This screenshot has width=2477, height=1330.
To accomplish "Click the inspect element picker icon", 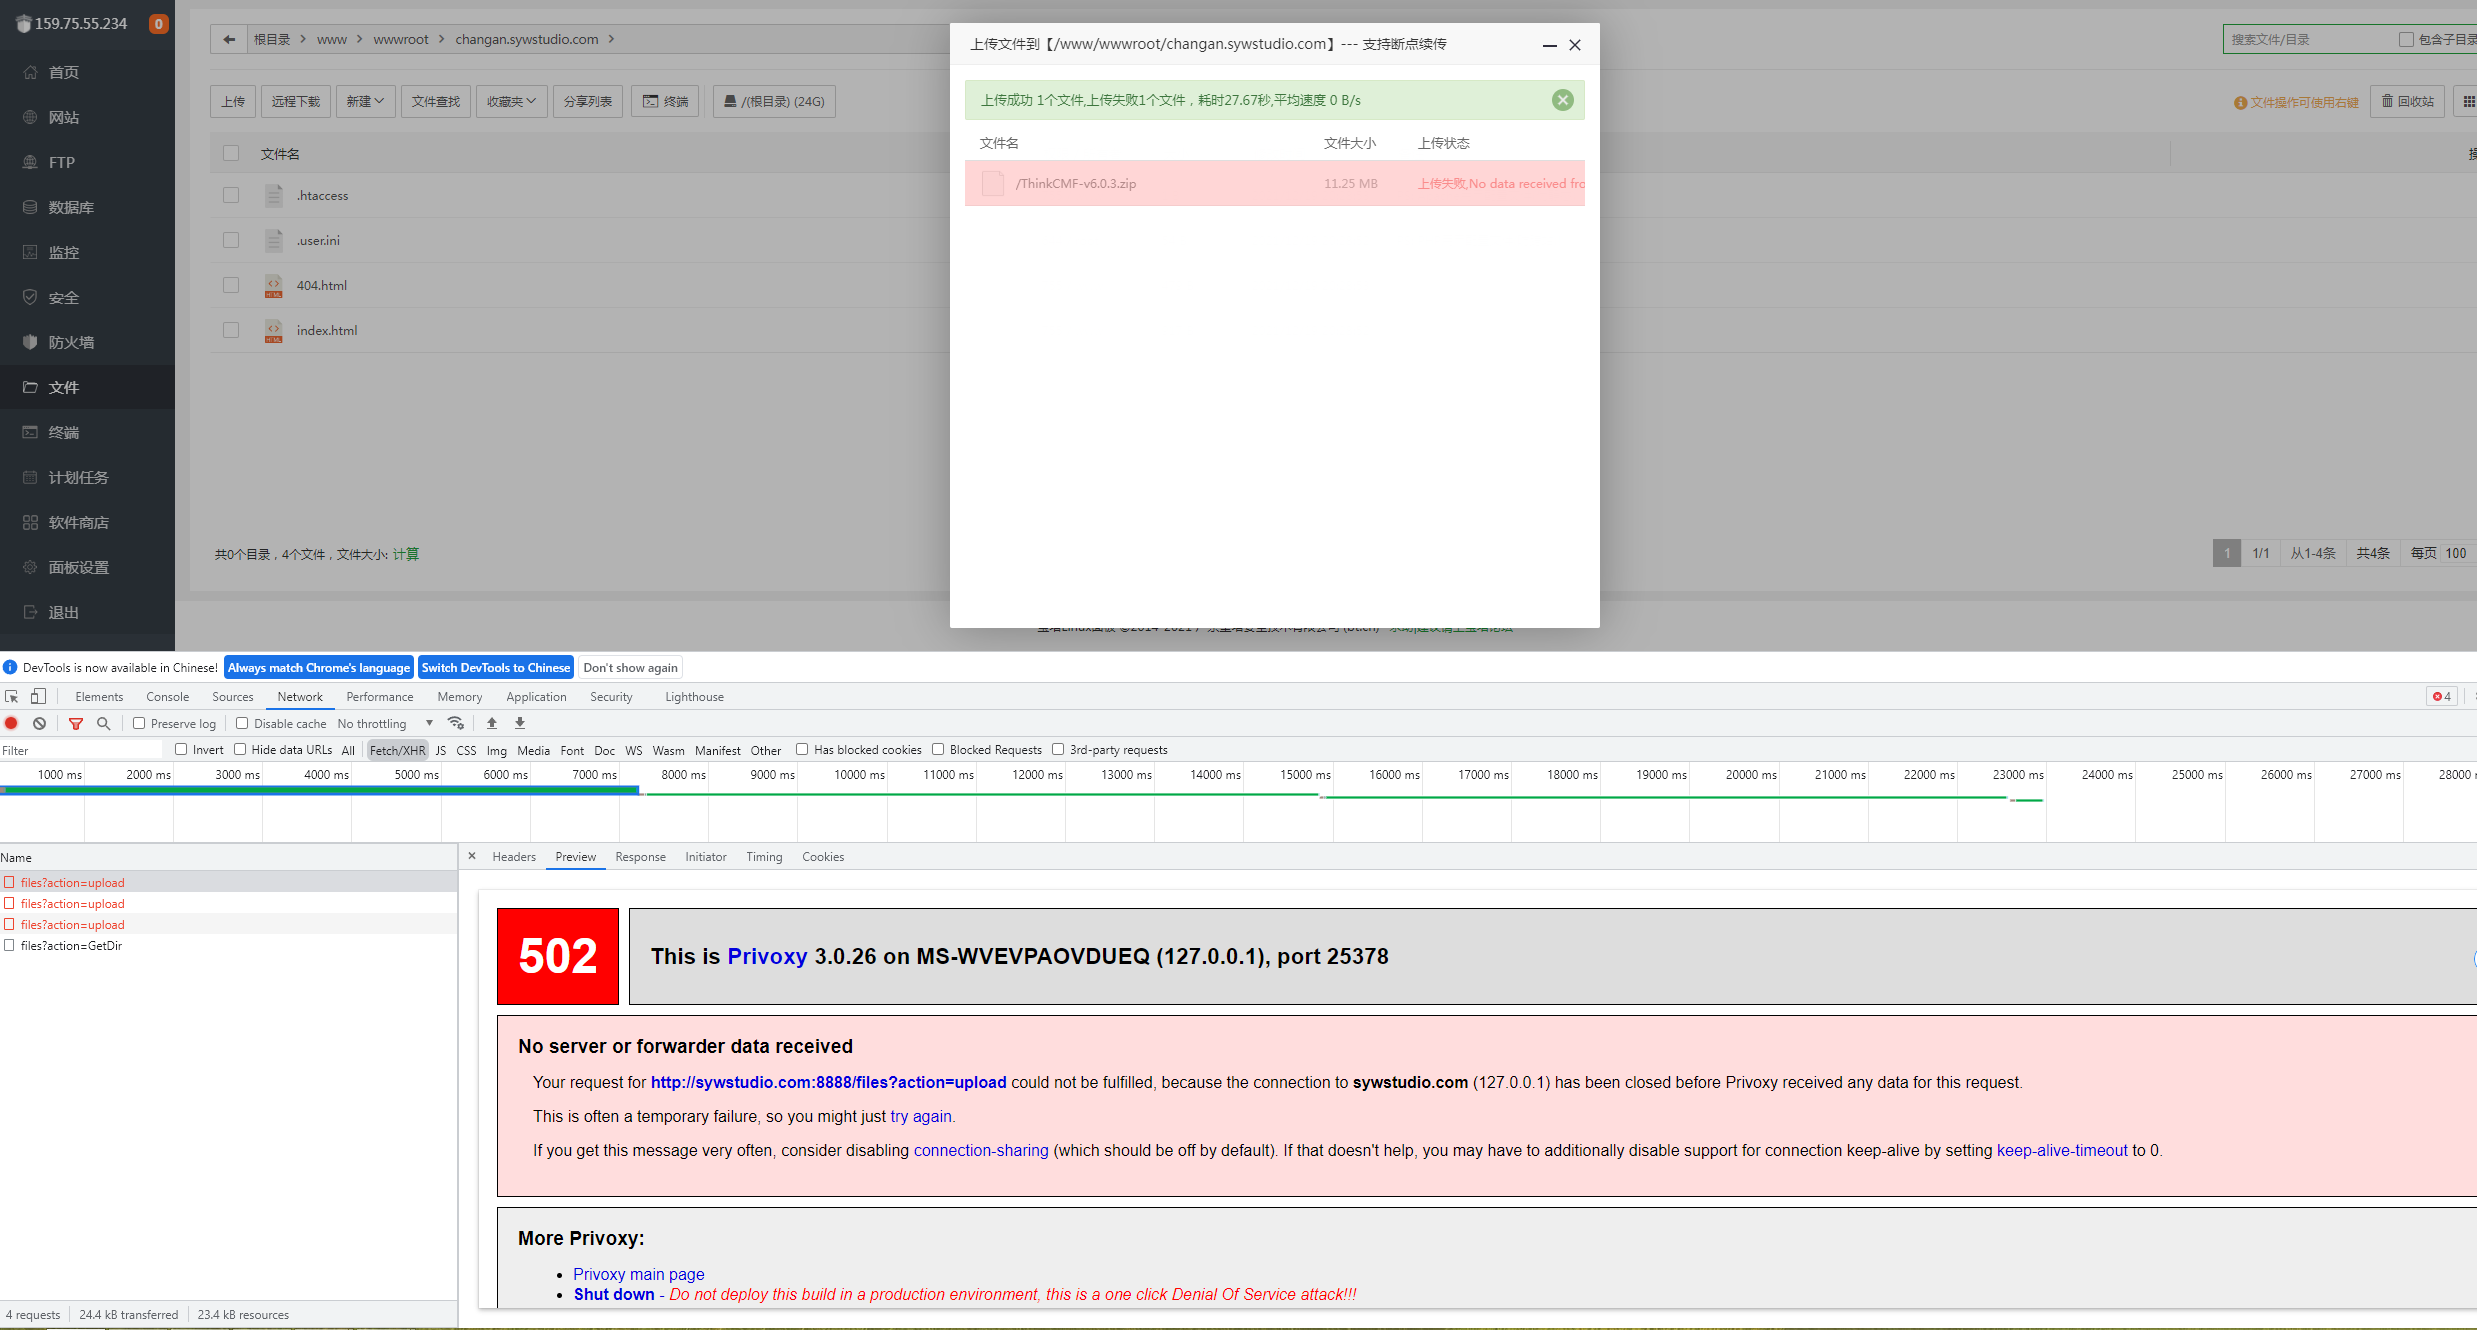I will tap(12, 696).
